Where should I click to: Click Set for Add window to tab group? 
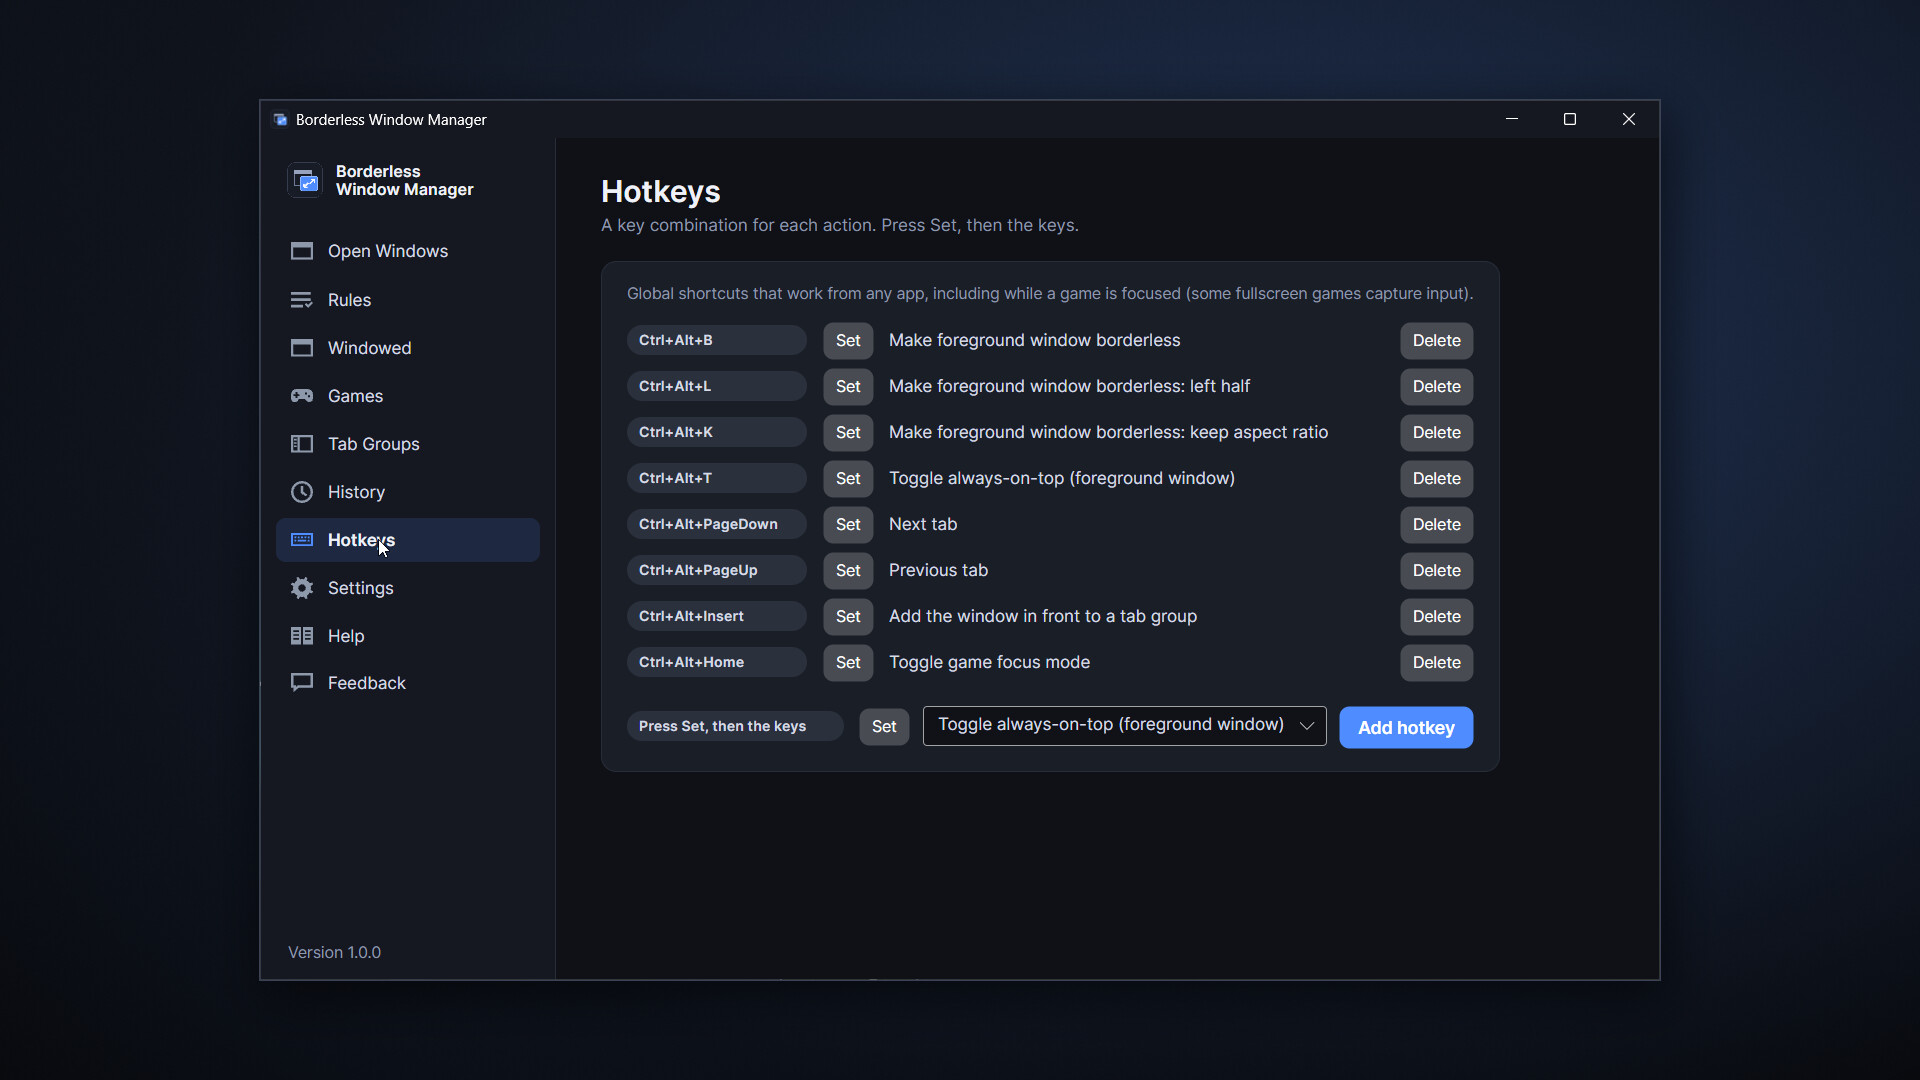click(848, 617)
